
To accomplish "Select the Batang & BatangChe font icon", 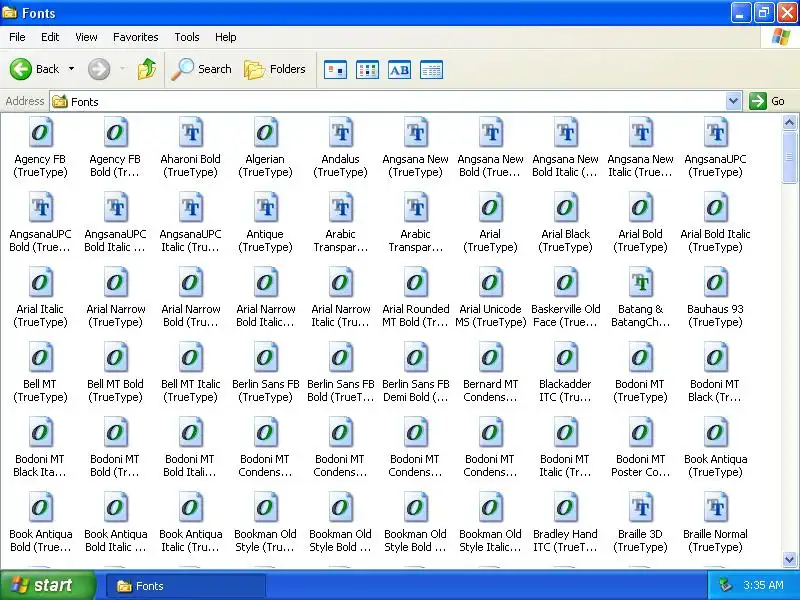I will click(640, 283).
